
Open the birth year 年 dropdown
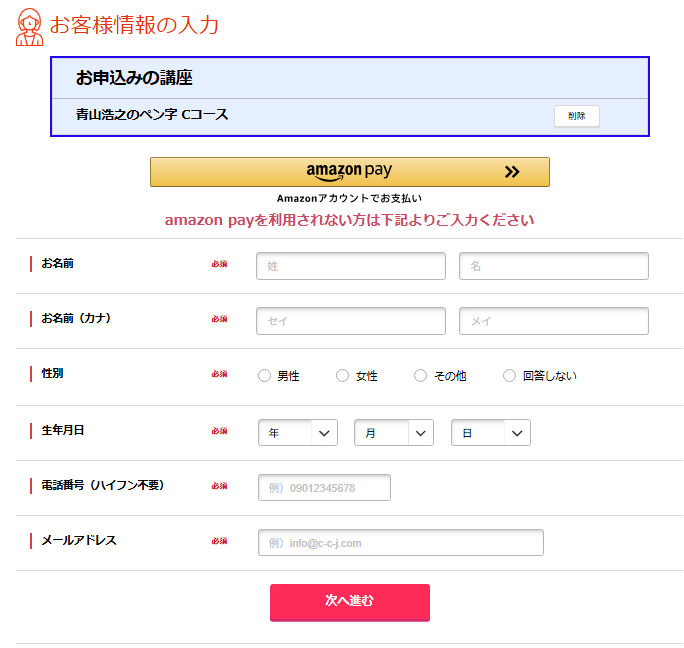tap(298, 433)
